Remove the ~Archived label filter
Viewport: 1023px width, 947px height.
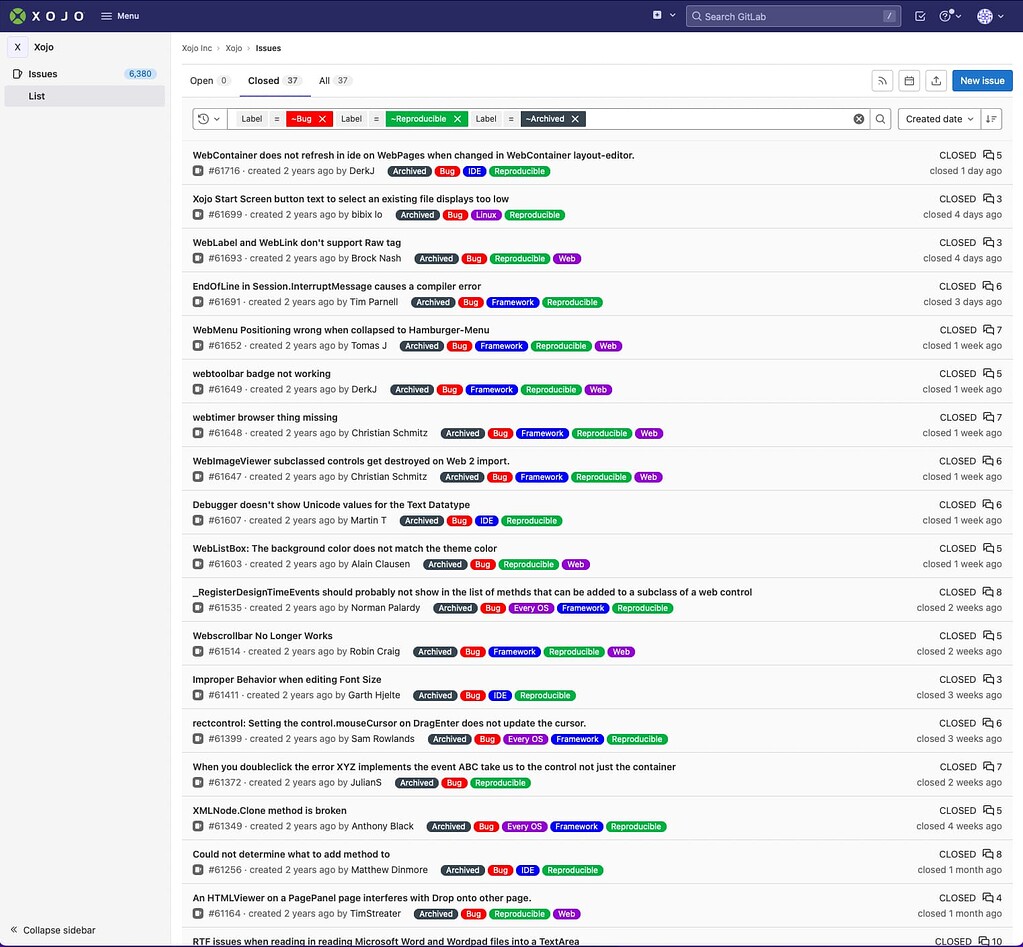[575, 119]
